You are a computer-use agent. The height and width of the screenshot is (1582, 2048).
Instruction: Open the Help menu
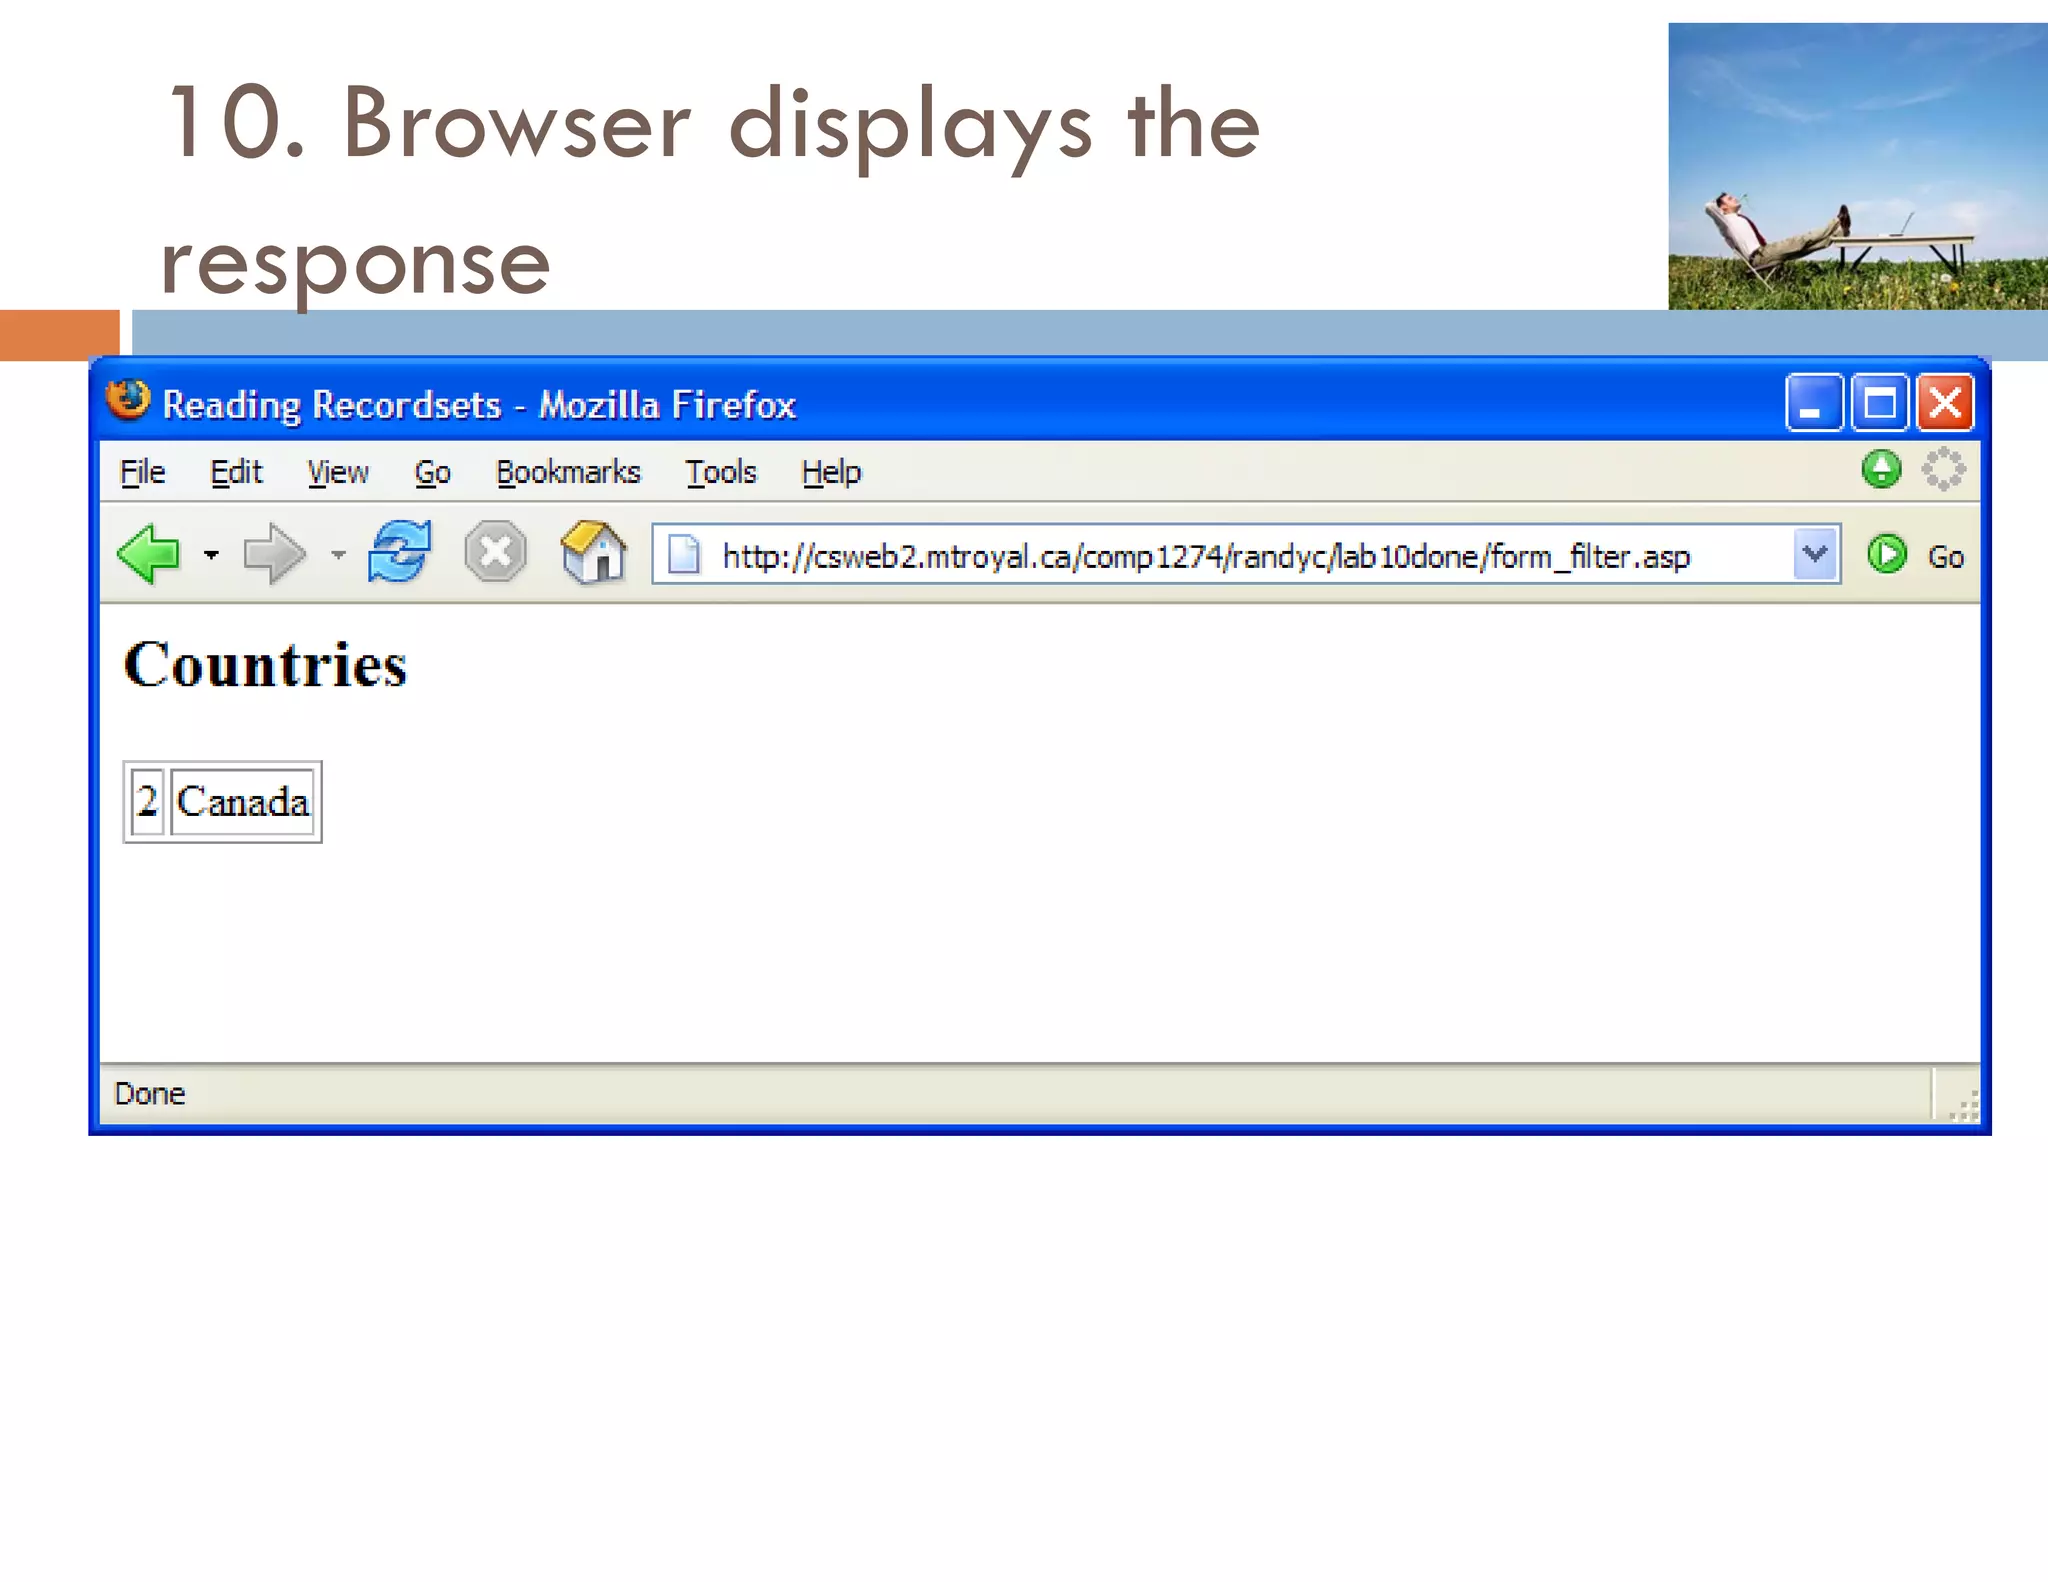point(831,472)
